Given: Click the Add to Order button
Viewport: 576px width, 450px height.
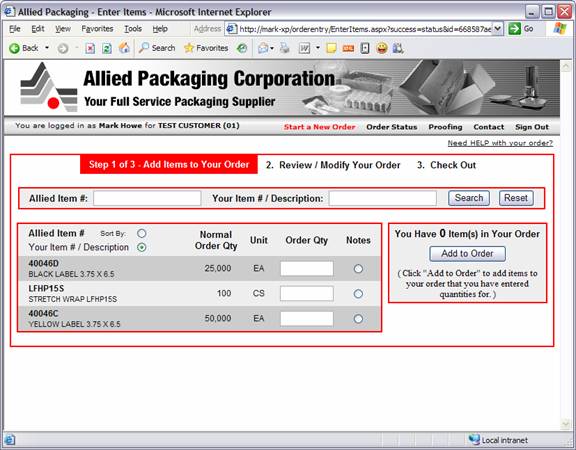Looking at the screenshot, I should click(x=467, y=253).
